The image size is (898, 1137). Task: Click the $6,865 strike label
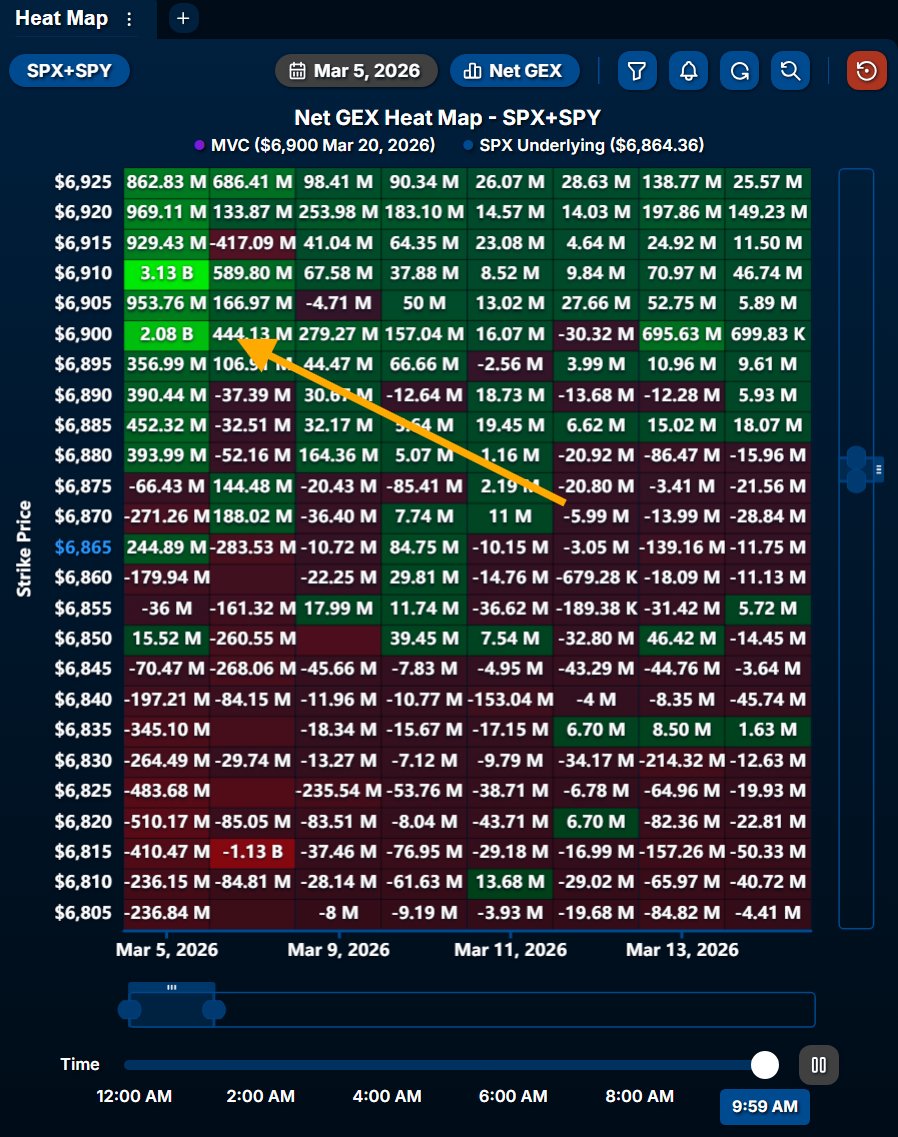(83, 547)
